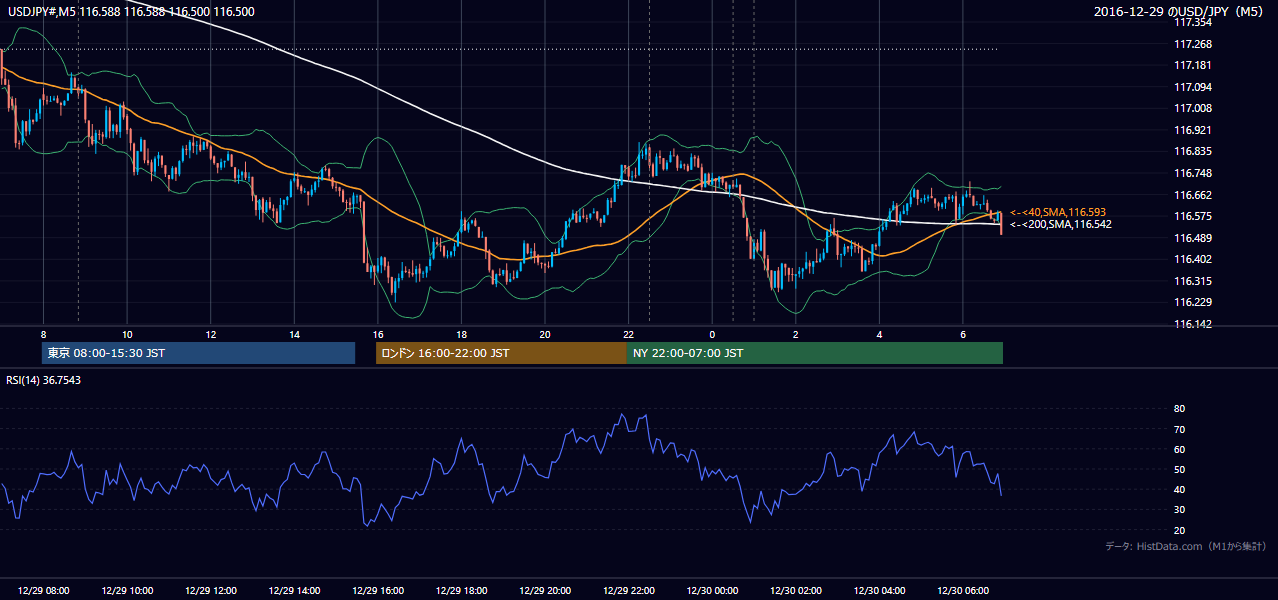The height and width of the screenshot is (600, 1278).
Task: Click price axis value 117.268
Action: (x=1192, y=44)
